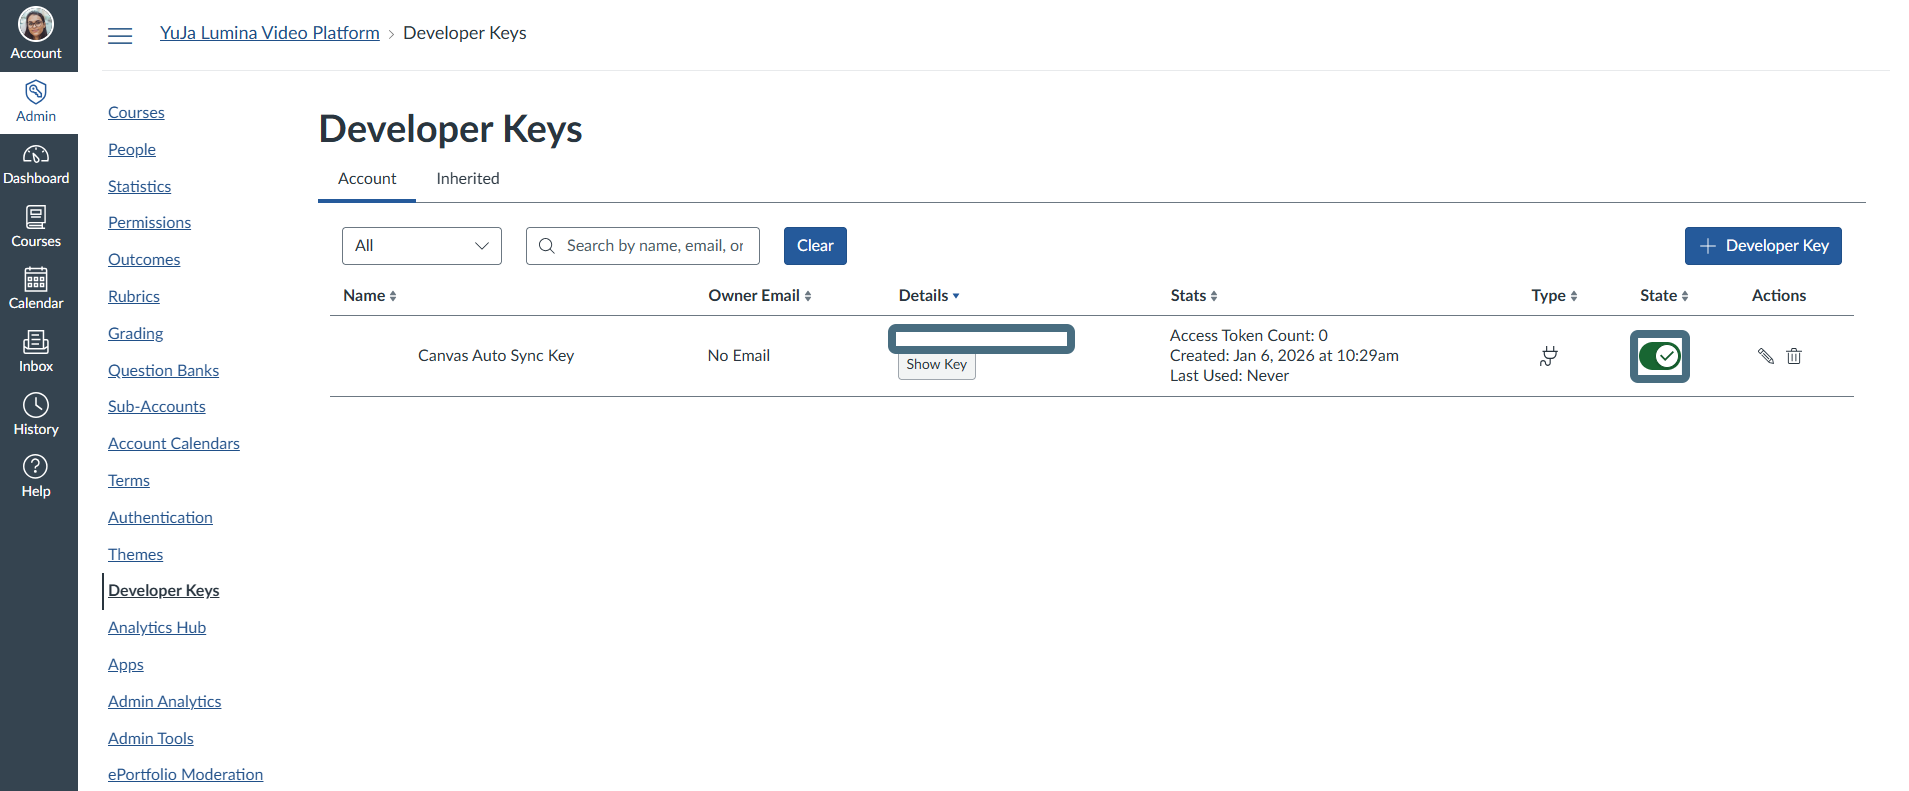
Task: Switch to the Inherited tab
Action: click(468, 179)
